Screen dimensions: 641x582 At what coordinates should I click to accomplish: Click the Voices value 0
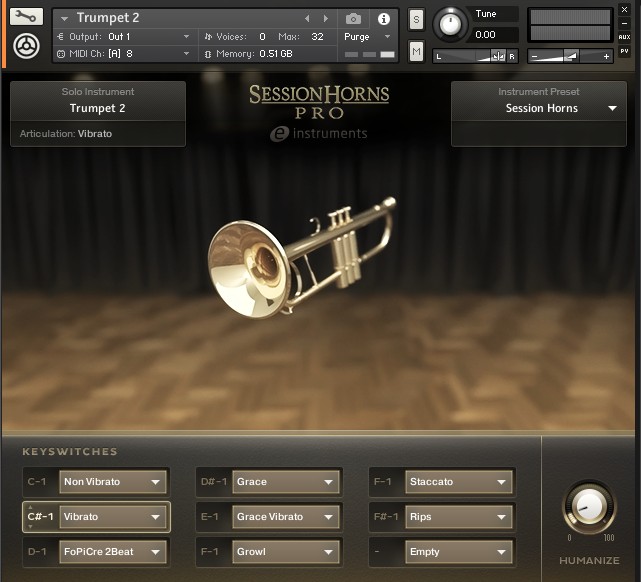pyautogui.click(x=262, y=37)
